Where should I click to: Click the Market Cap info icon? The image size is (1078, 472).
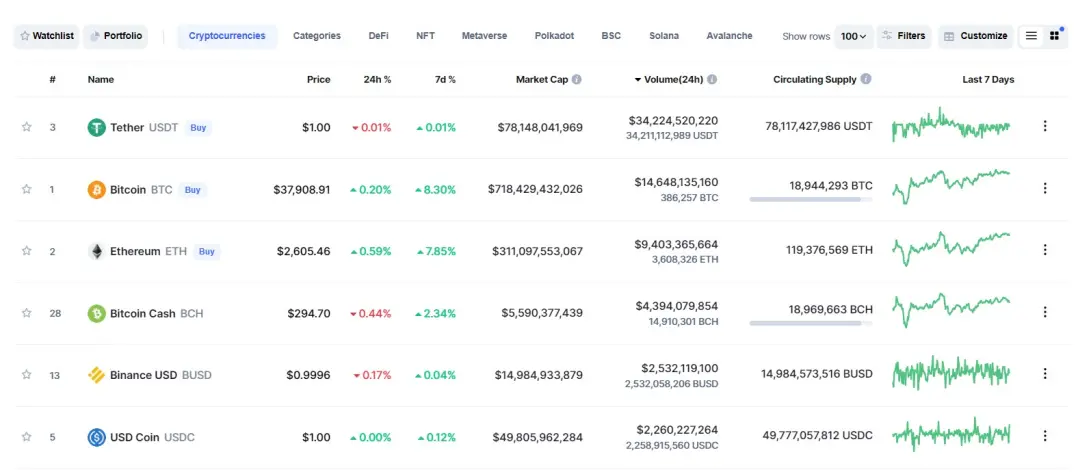(577, 80)
